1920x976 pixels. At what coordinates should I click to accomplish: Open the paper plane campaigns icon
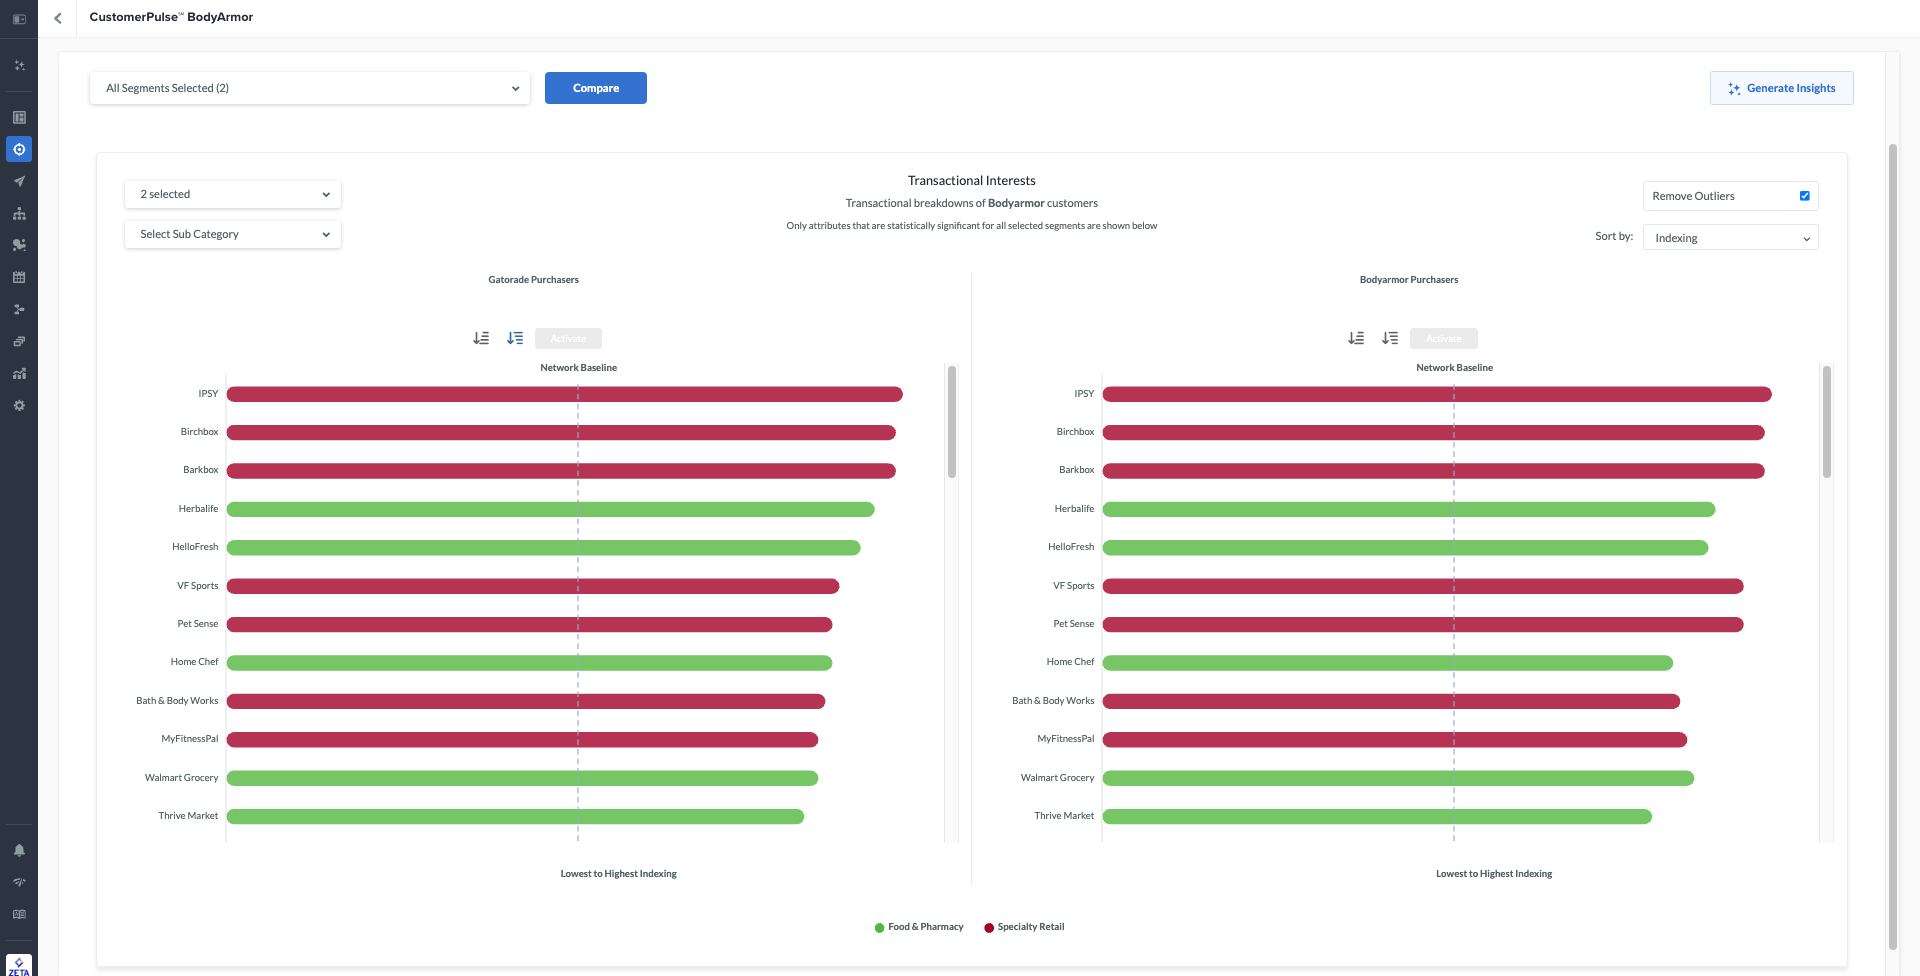click(19, 181)
